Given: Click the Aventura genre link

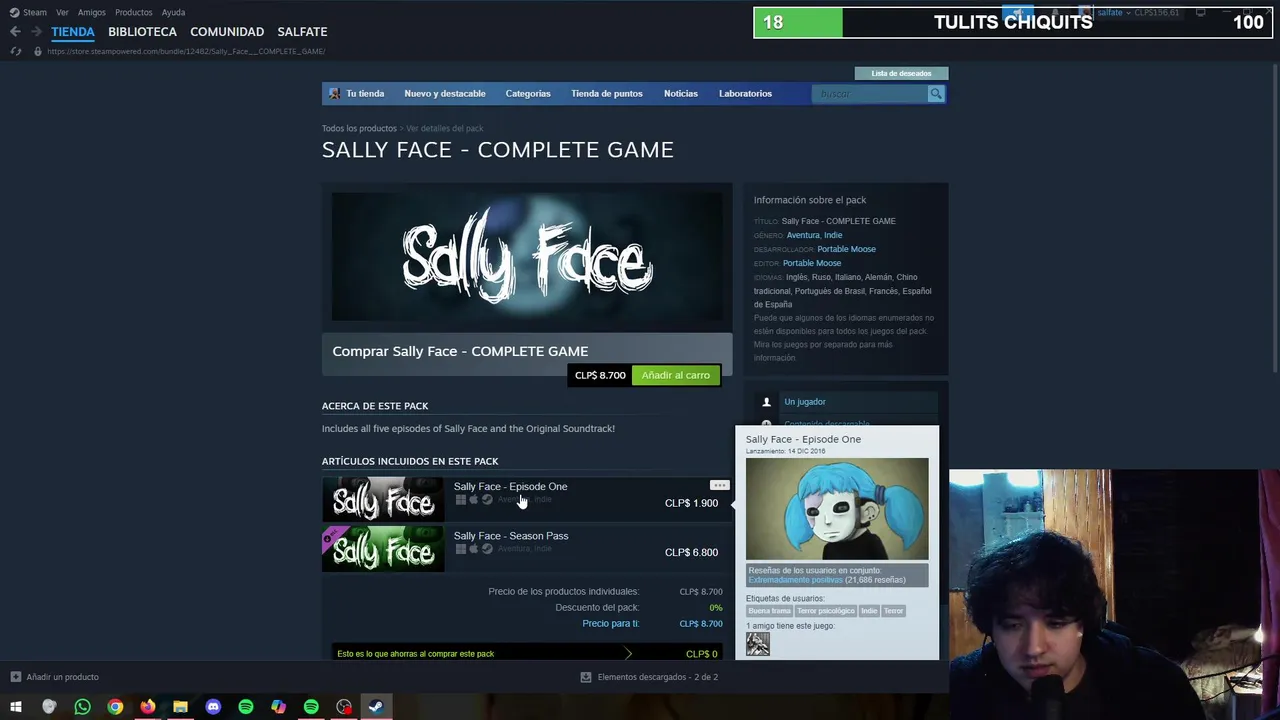Looking at the screenshot, I should 803,235.
